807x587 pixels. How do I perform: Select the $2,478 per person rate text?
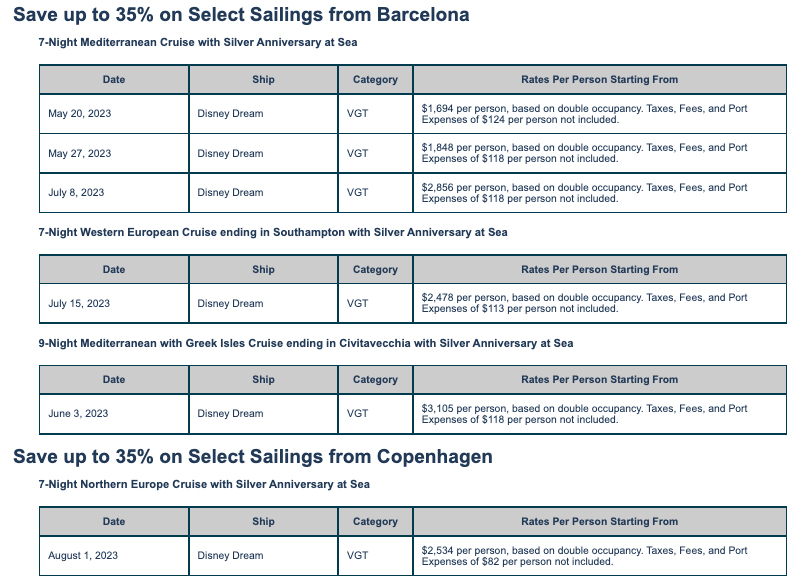pos(584,303)
